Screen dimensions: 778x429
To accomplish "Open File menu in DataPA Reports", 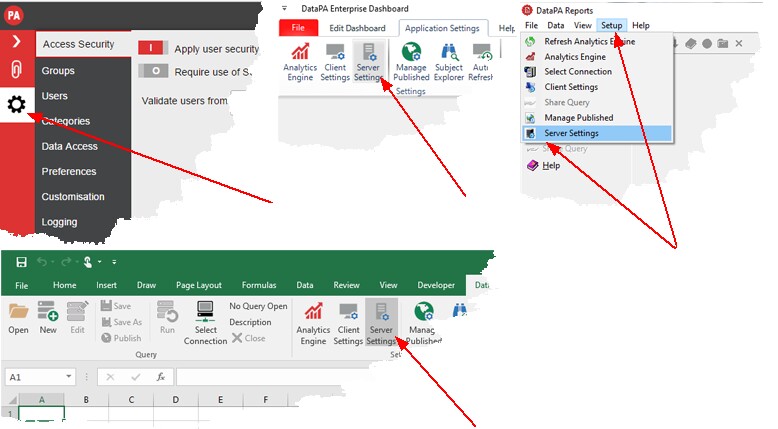I will point(531,25).
